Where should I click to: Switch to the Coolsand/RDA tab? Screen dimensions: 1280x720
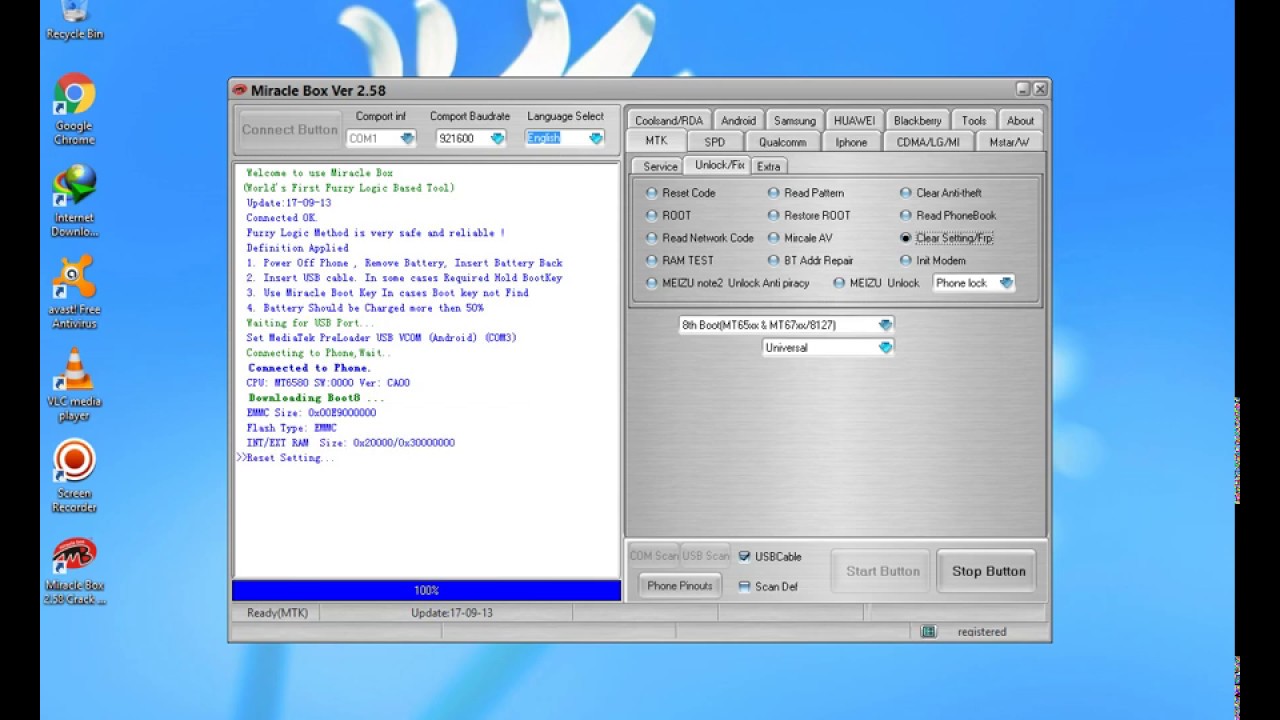coord(669,120)
